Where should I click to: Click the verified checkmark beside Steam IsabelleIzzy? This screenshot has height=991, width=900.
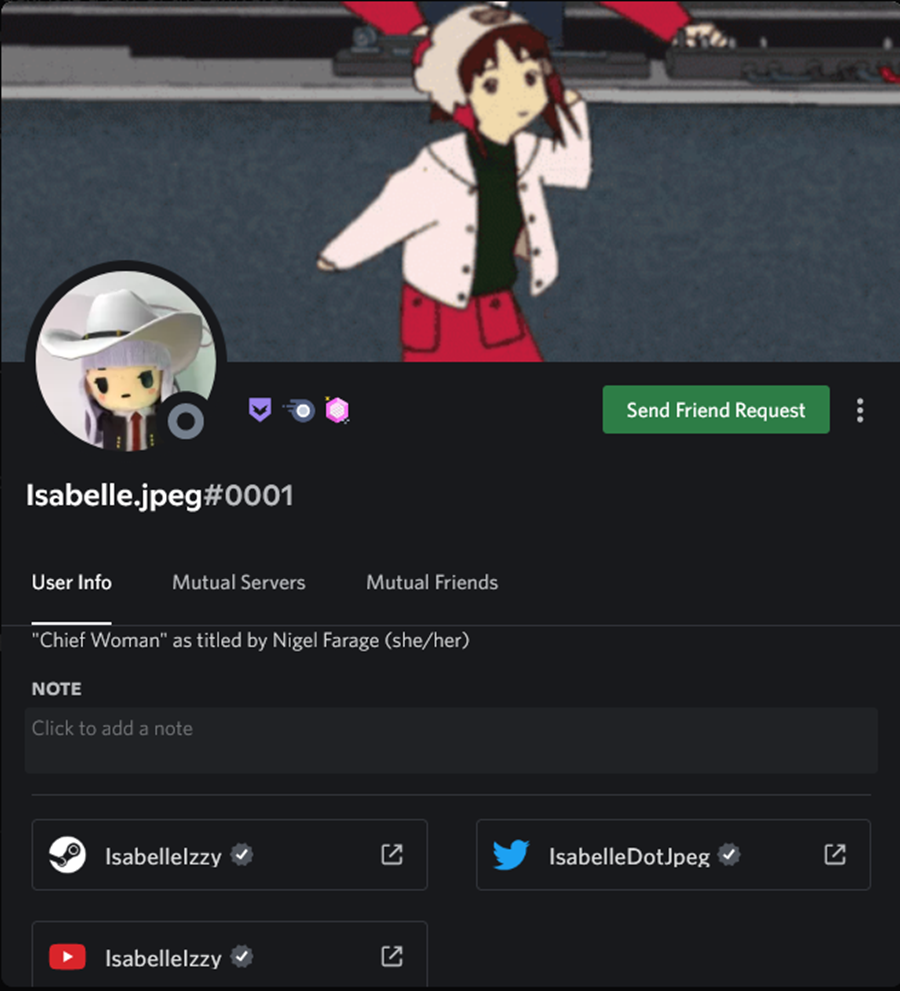(241, 854)
